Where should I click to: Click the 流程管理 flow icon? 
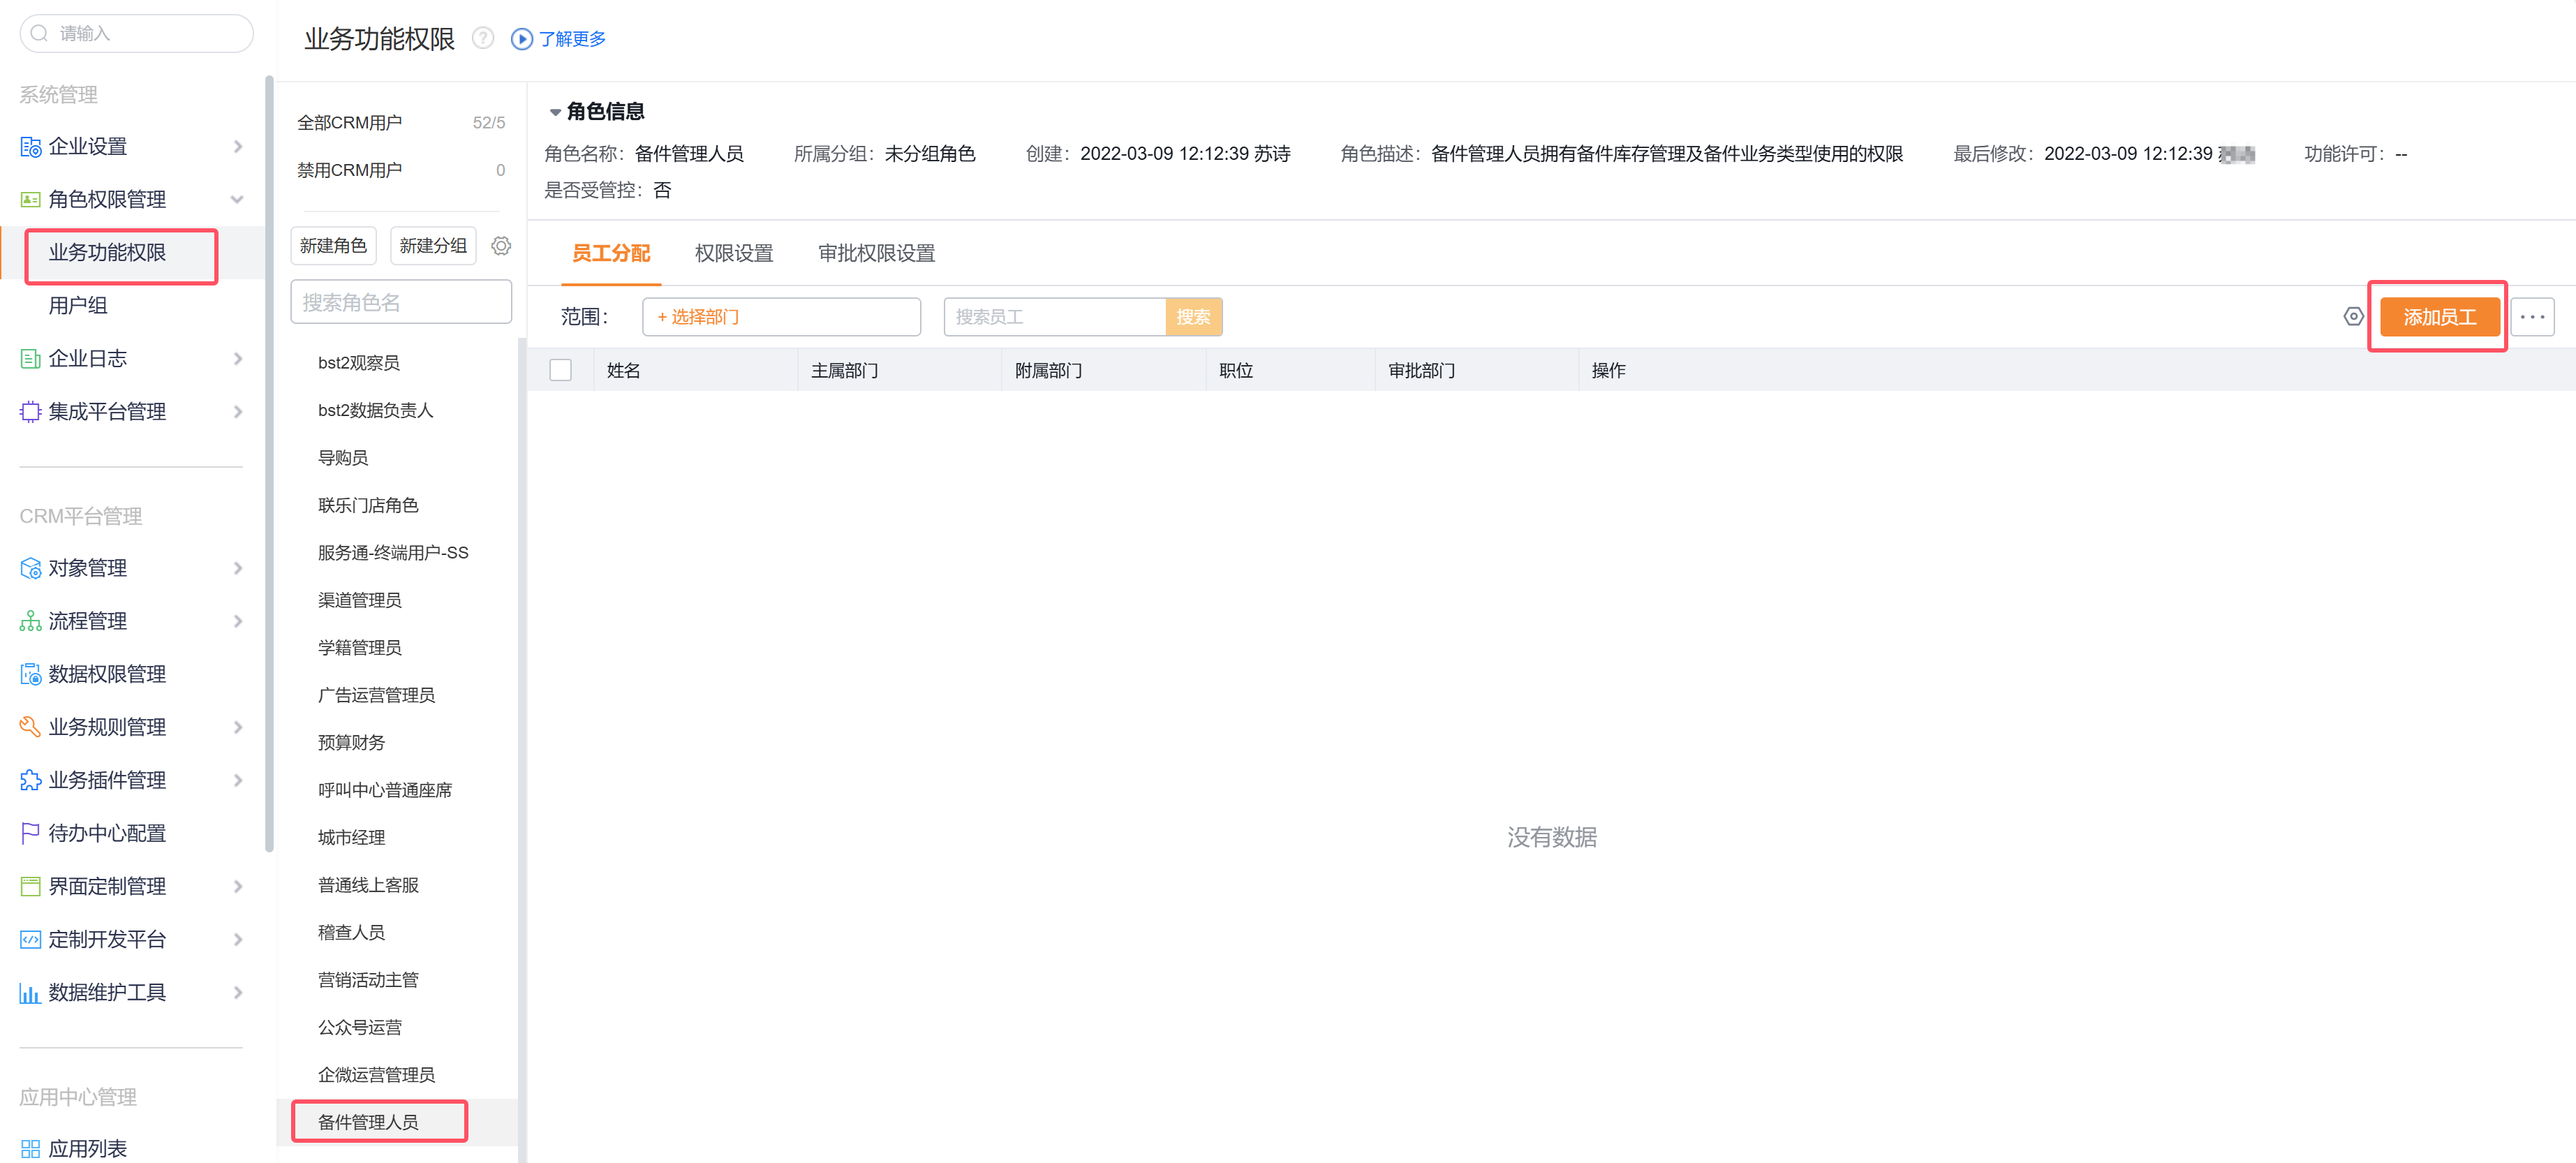point(30,621)
